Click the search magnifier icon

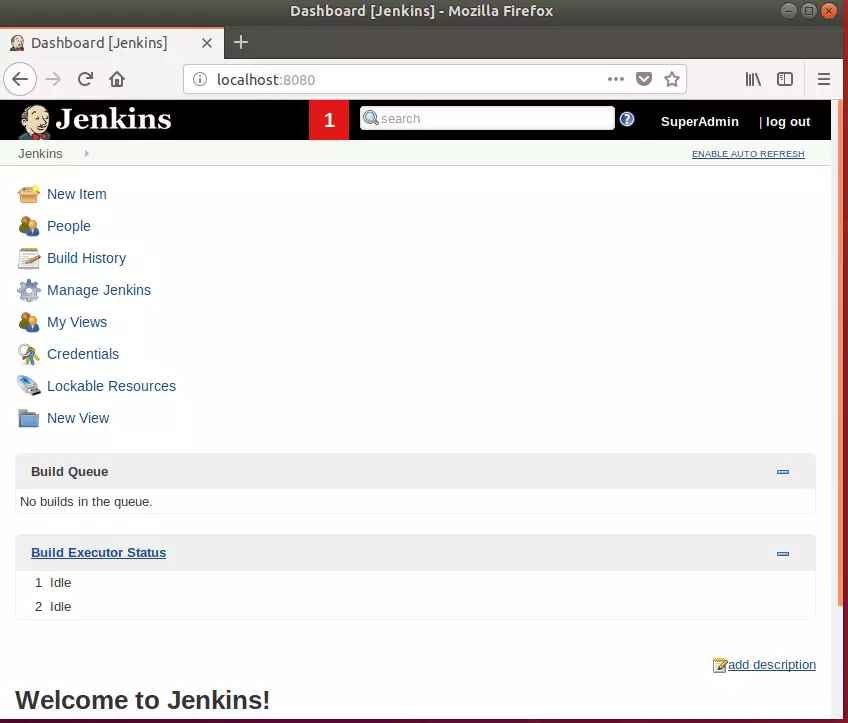click(370, 118)
